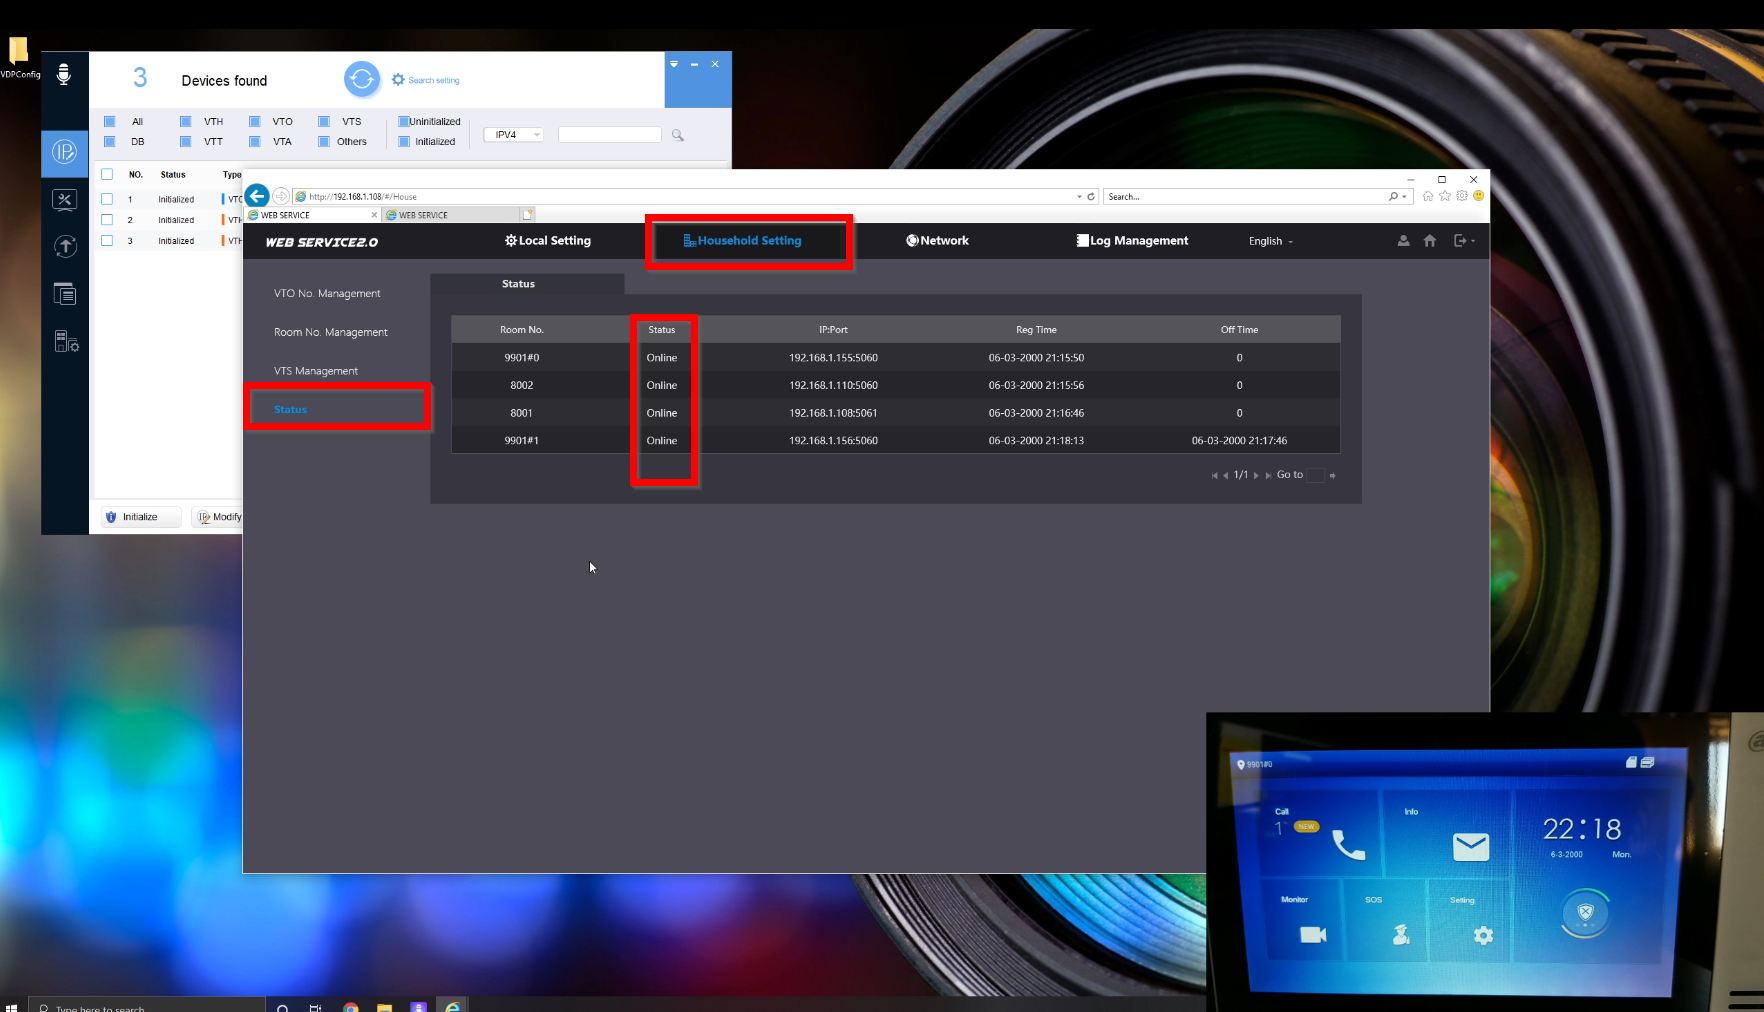Image resolution: width=1764 pixels, height=1012 pixels.
Task: Open the Network tab
Action: (x=937, y=241)
